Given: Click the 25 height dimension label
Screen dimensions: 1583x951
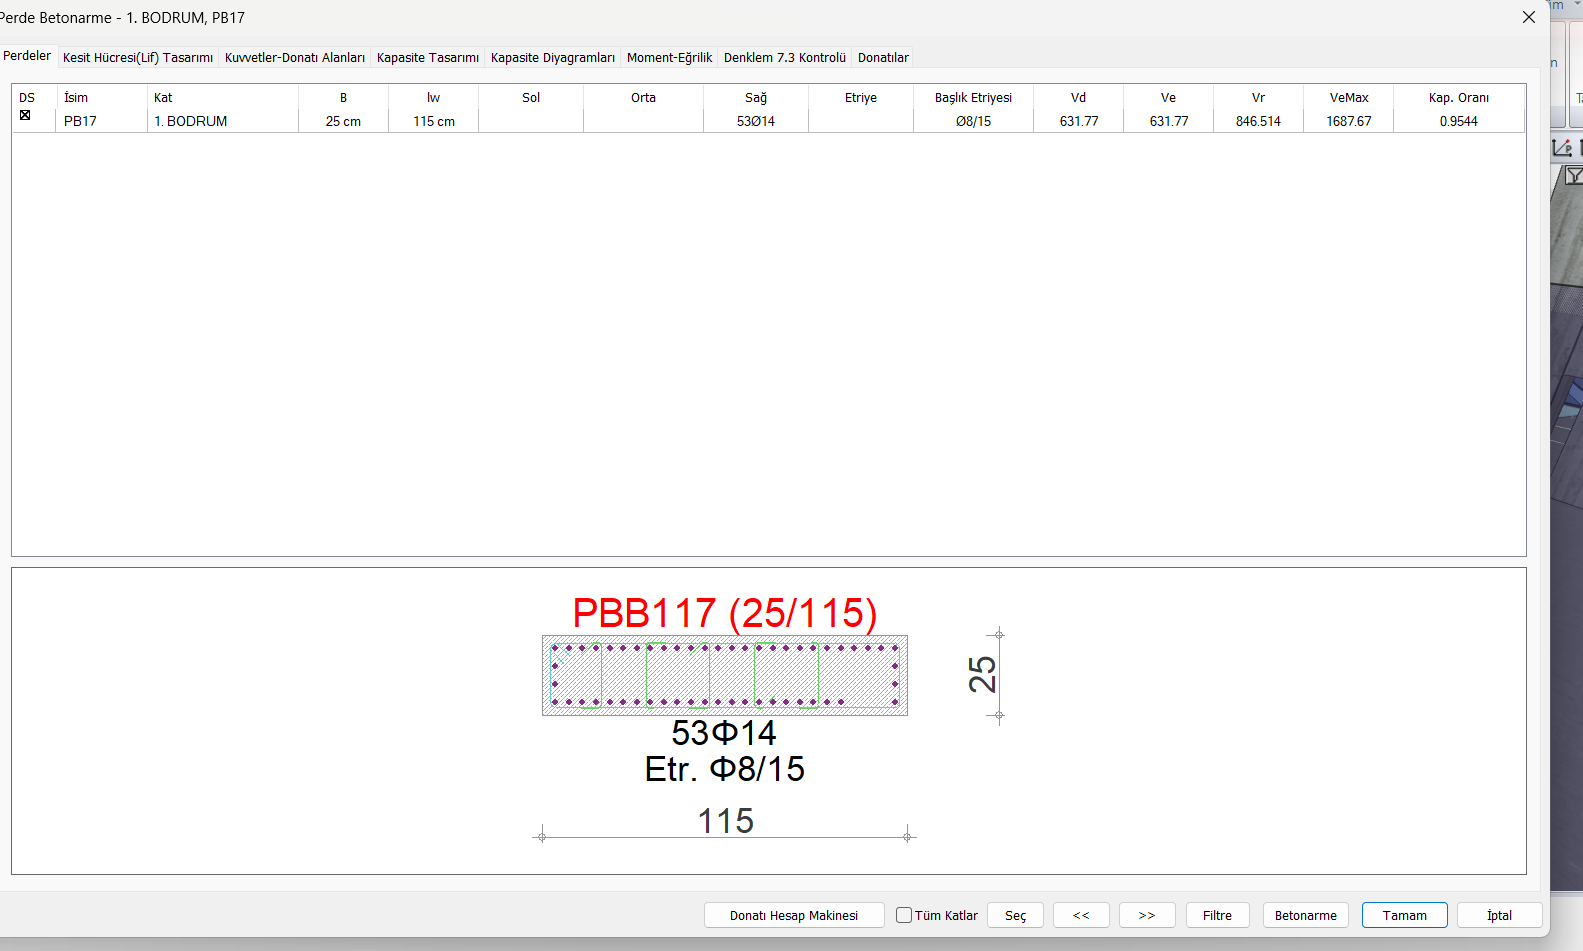Looking at the screenshot, I should [x=982, y=675].
